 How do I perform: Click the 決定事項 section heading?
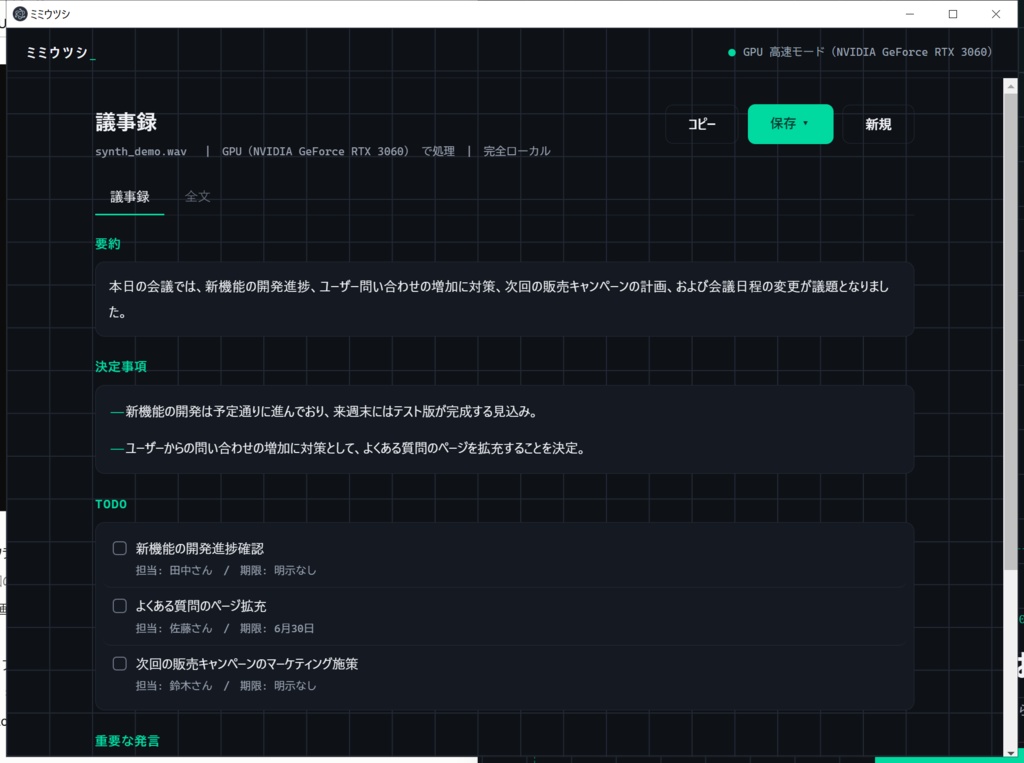coord(121,366)
